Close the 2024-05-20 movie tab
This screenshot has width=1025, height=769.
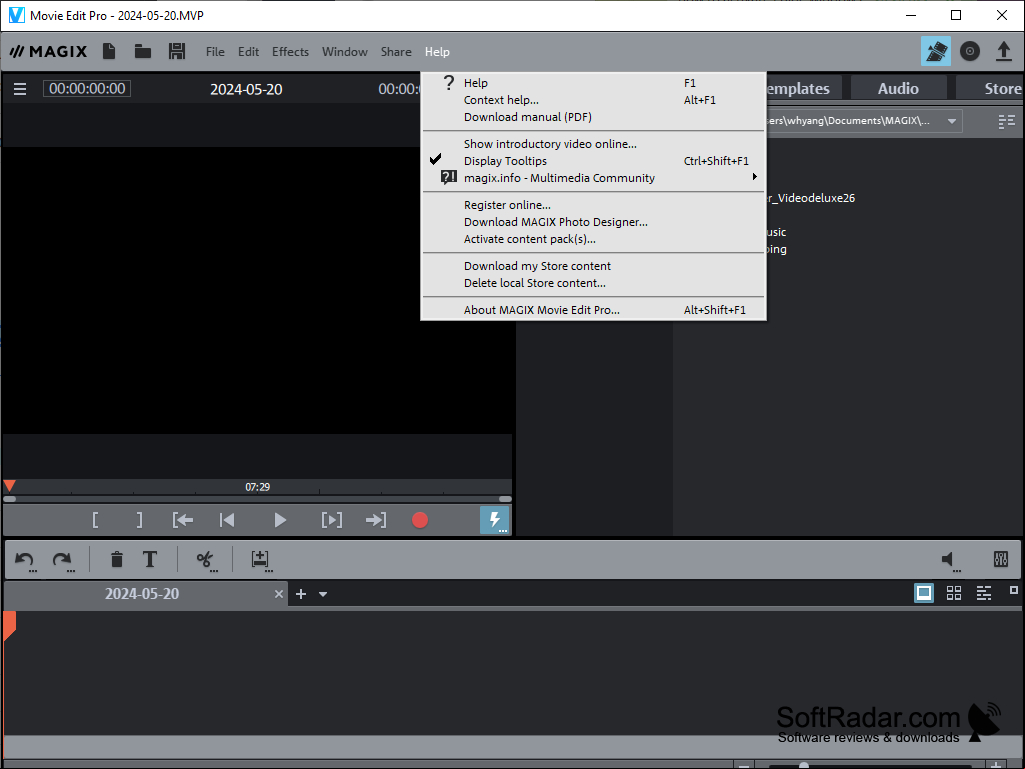point(279,594)
